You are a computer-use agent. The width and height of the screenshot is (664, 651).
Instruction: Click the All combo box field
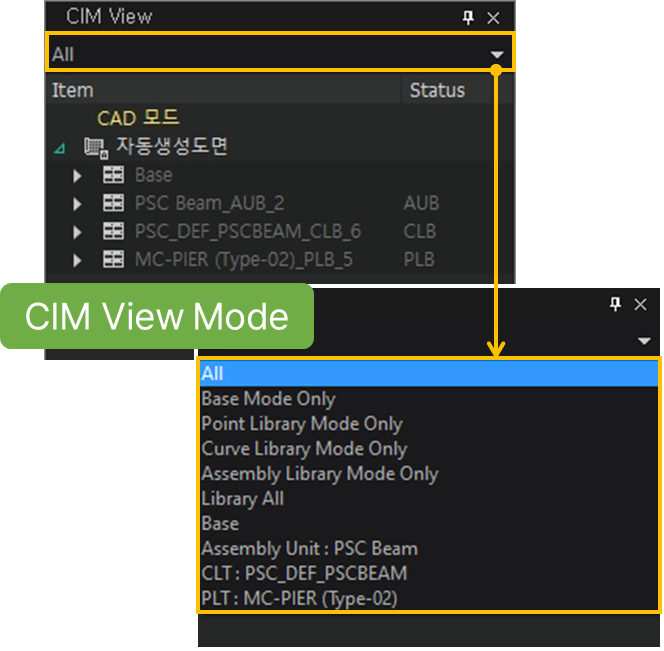[x=280, y=53]
